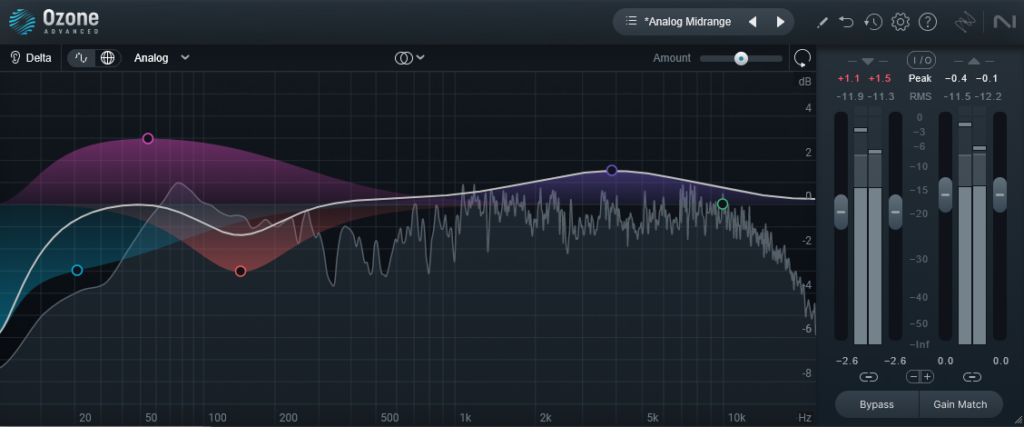Select the pink EQ node
The image size is (1024, 427).
148,138
